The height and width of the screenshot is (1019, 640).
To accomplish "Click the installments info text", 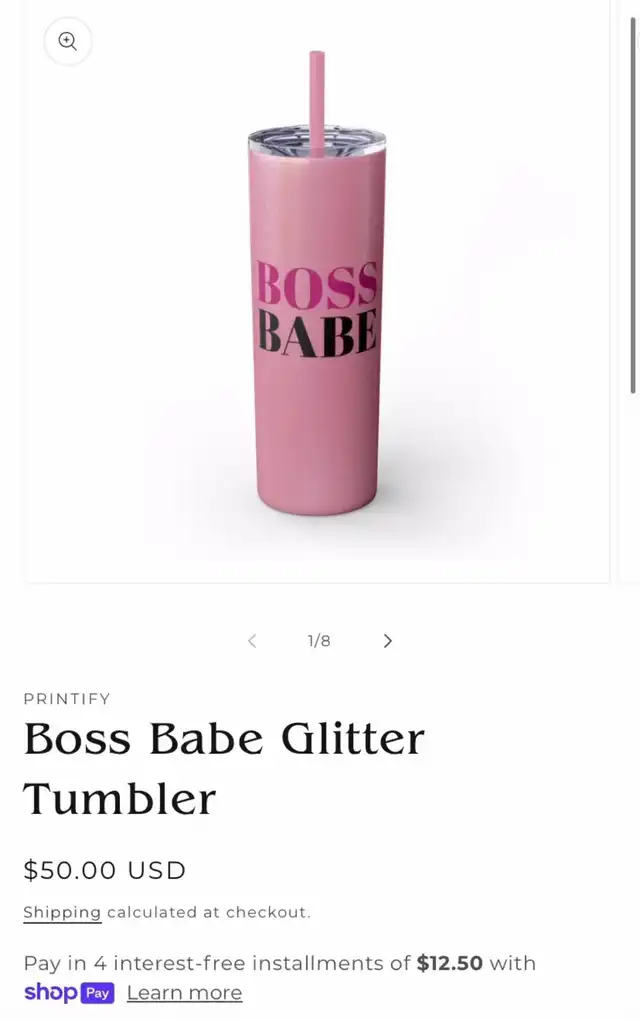I will pyautogui.click(x=279, y=963).
